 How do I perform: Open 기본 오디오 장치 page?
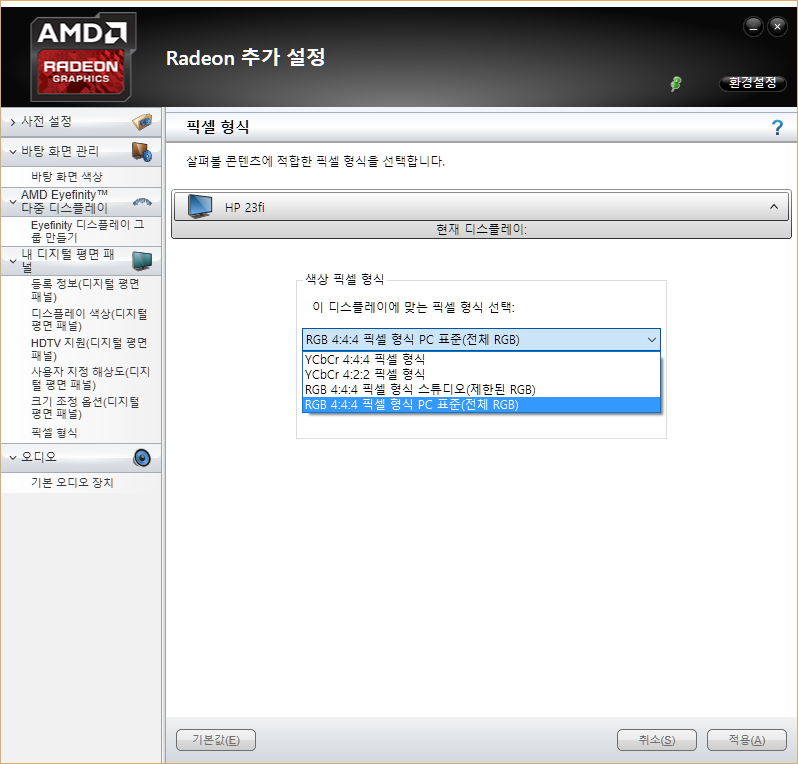pos(72,483)
